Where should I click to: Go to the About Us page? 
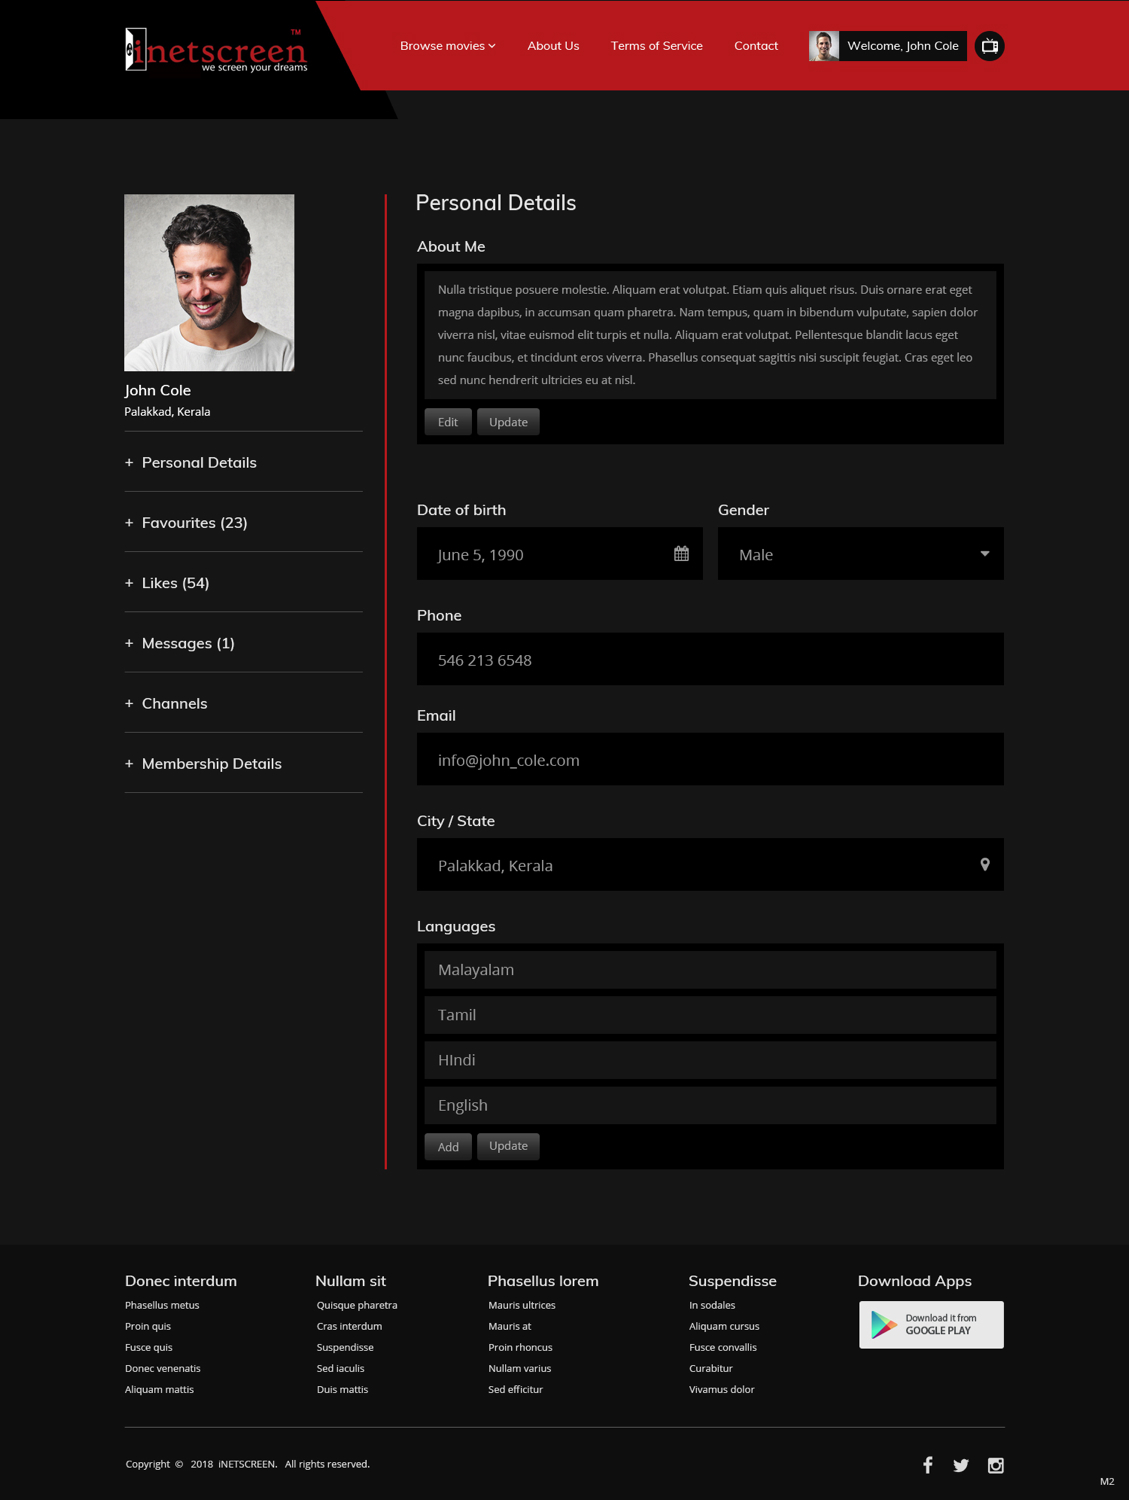pos(553,45)
